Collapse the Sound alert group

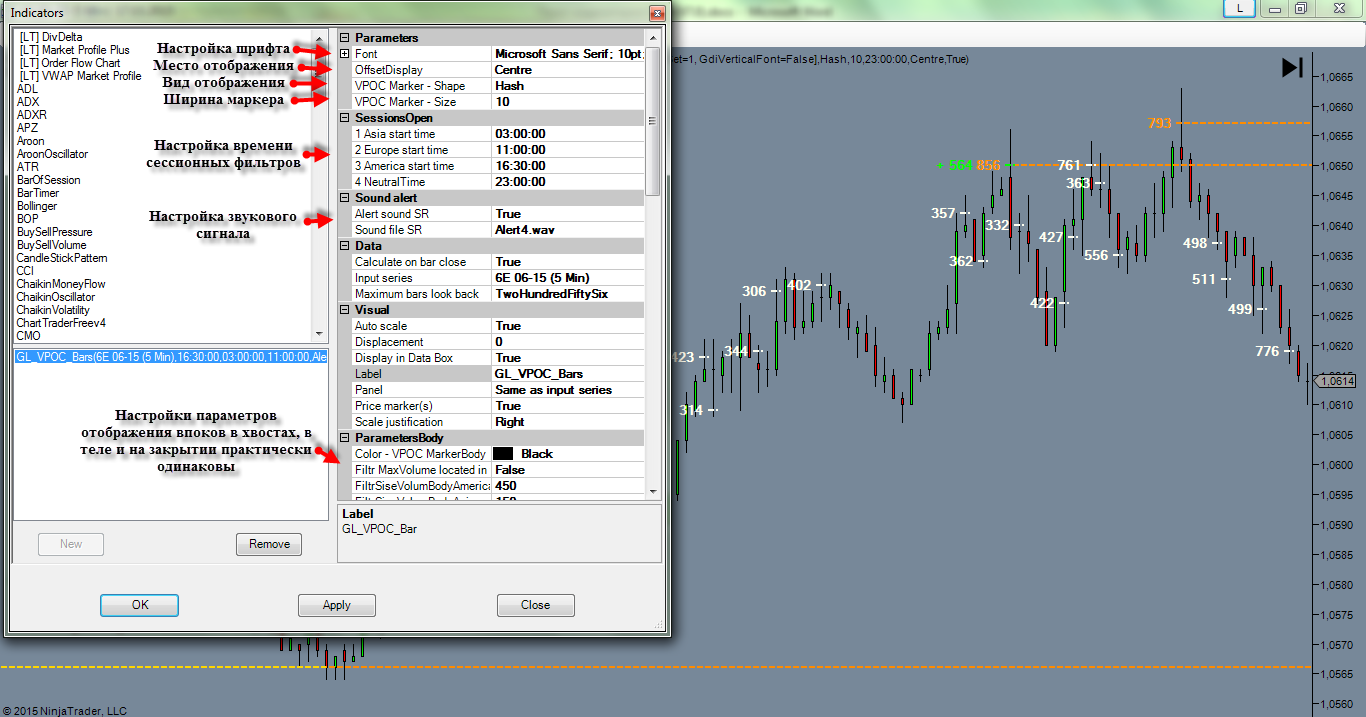345,198
